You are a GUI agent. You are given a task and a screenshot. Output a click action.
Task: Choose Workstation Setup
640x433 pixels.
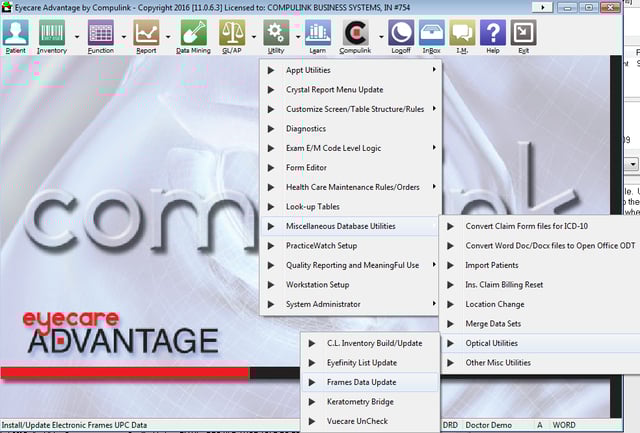coord(351,285)
